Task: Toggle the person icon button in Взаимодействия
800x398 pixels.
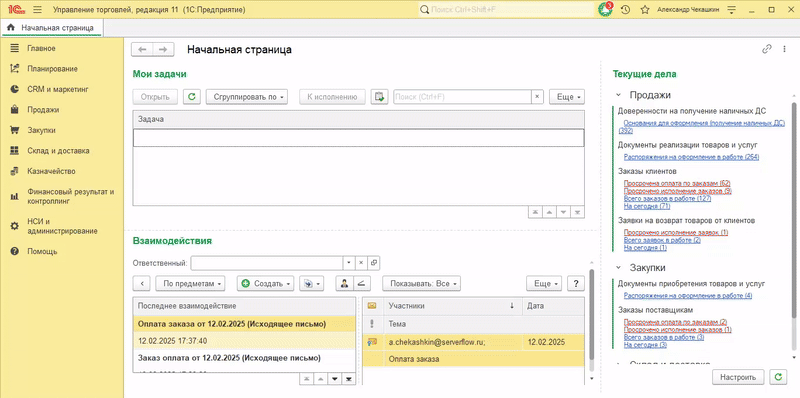Action: [x=344, y=283]
